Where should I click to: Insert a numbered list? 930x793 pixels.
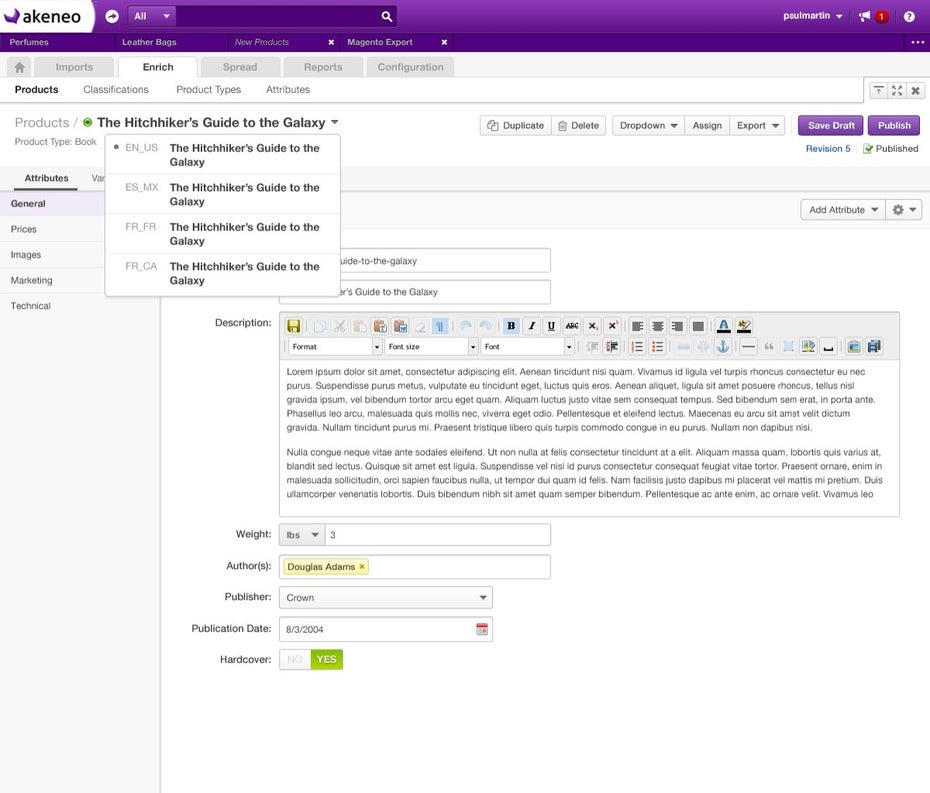tap(637, 346)
